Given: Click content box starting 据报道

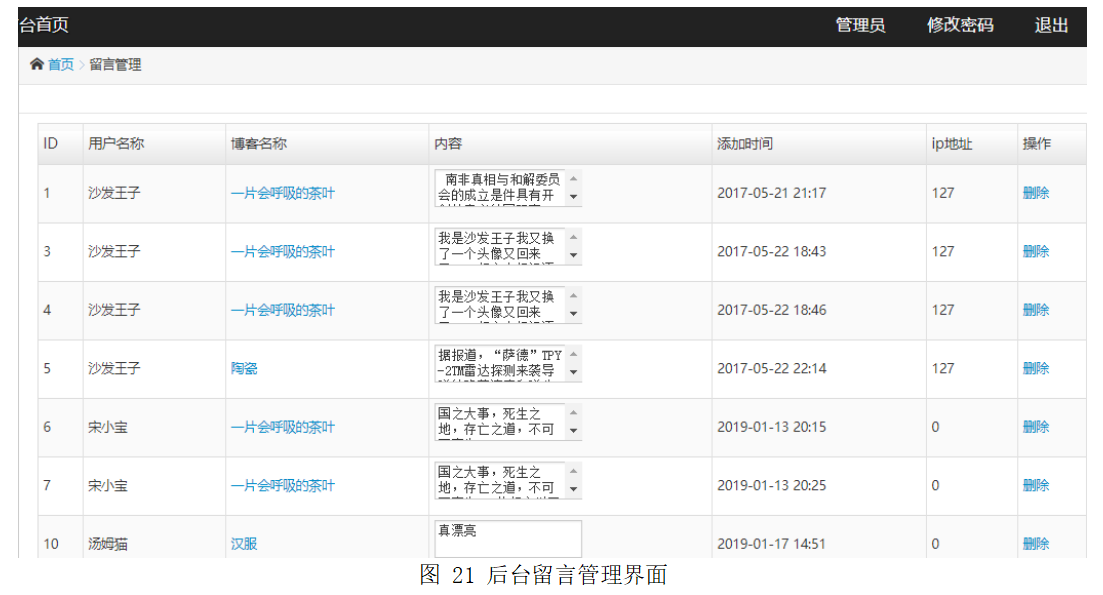Looking at the screenshot, I should (508, 363).
